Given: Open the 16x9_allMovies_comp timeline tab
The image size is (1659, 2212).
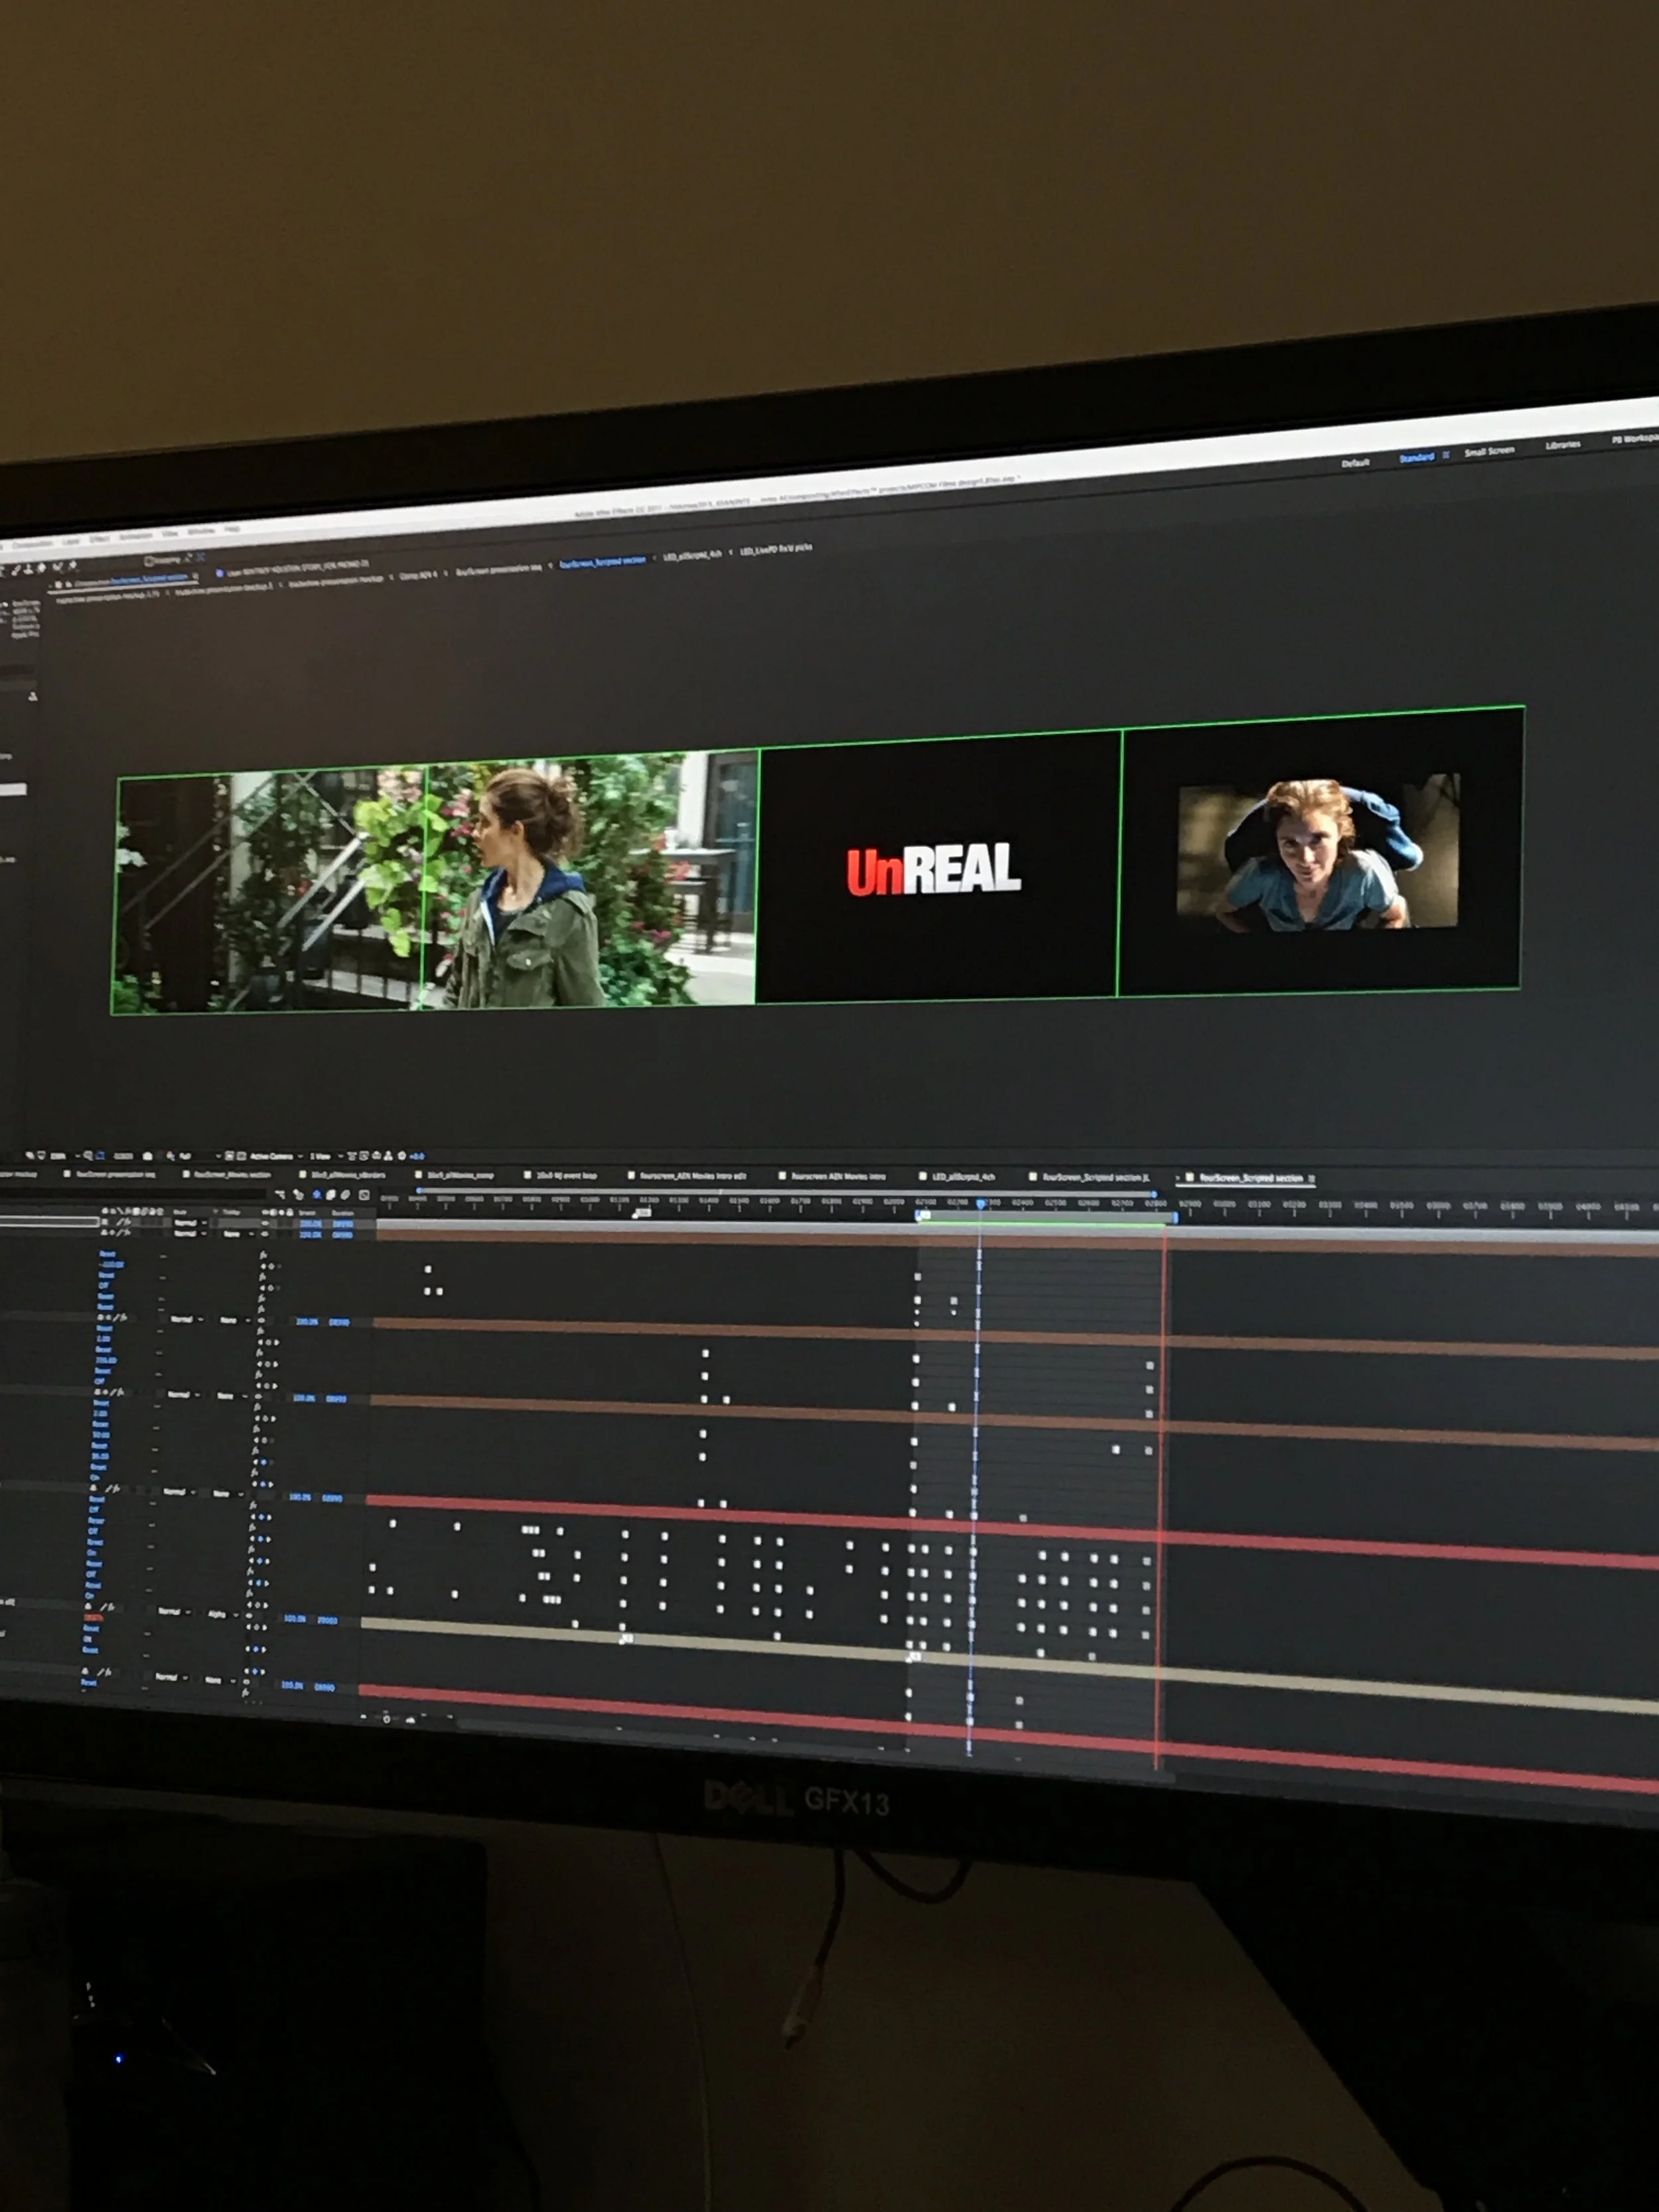Looking at the screenshot, I should pos(460,1176).
